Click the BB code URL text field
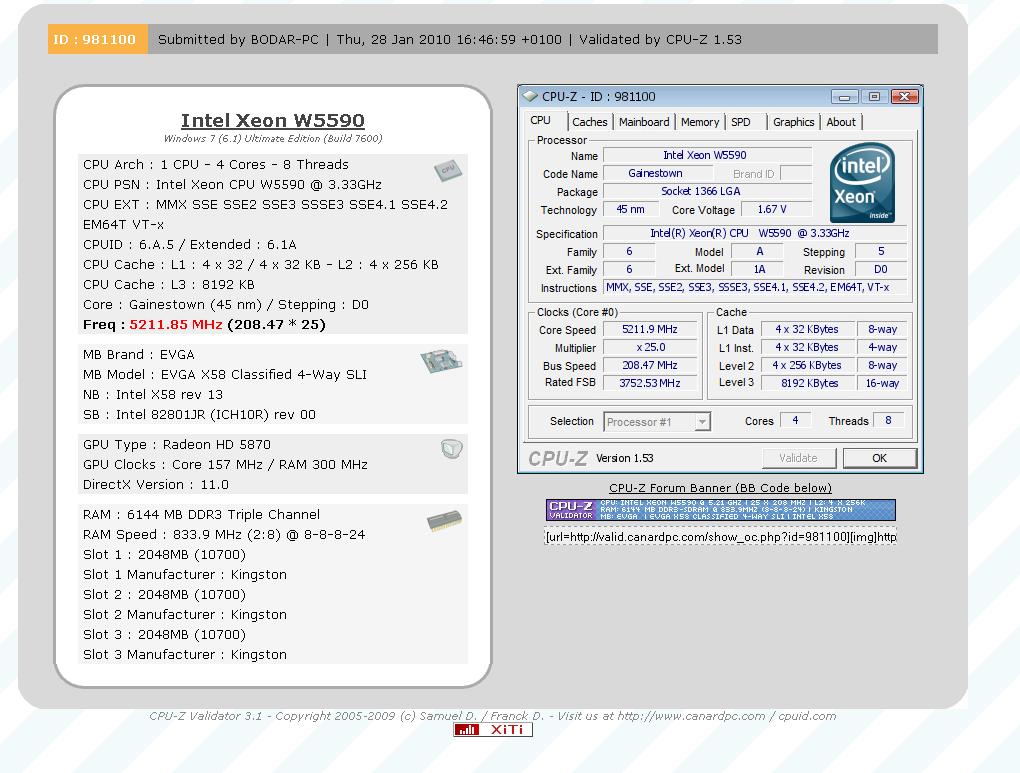The height and width of the screenshot is (773, 1020). 721,537
